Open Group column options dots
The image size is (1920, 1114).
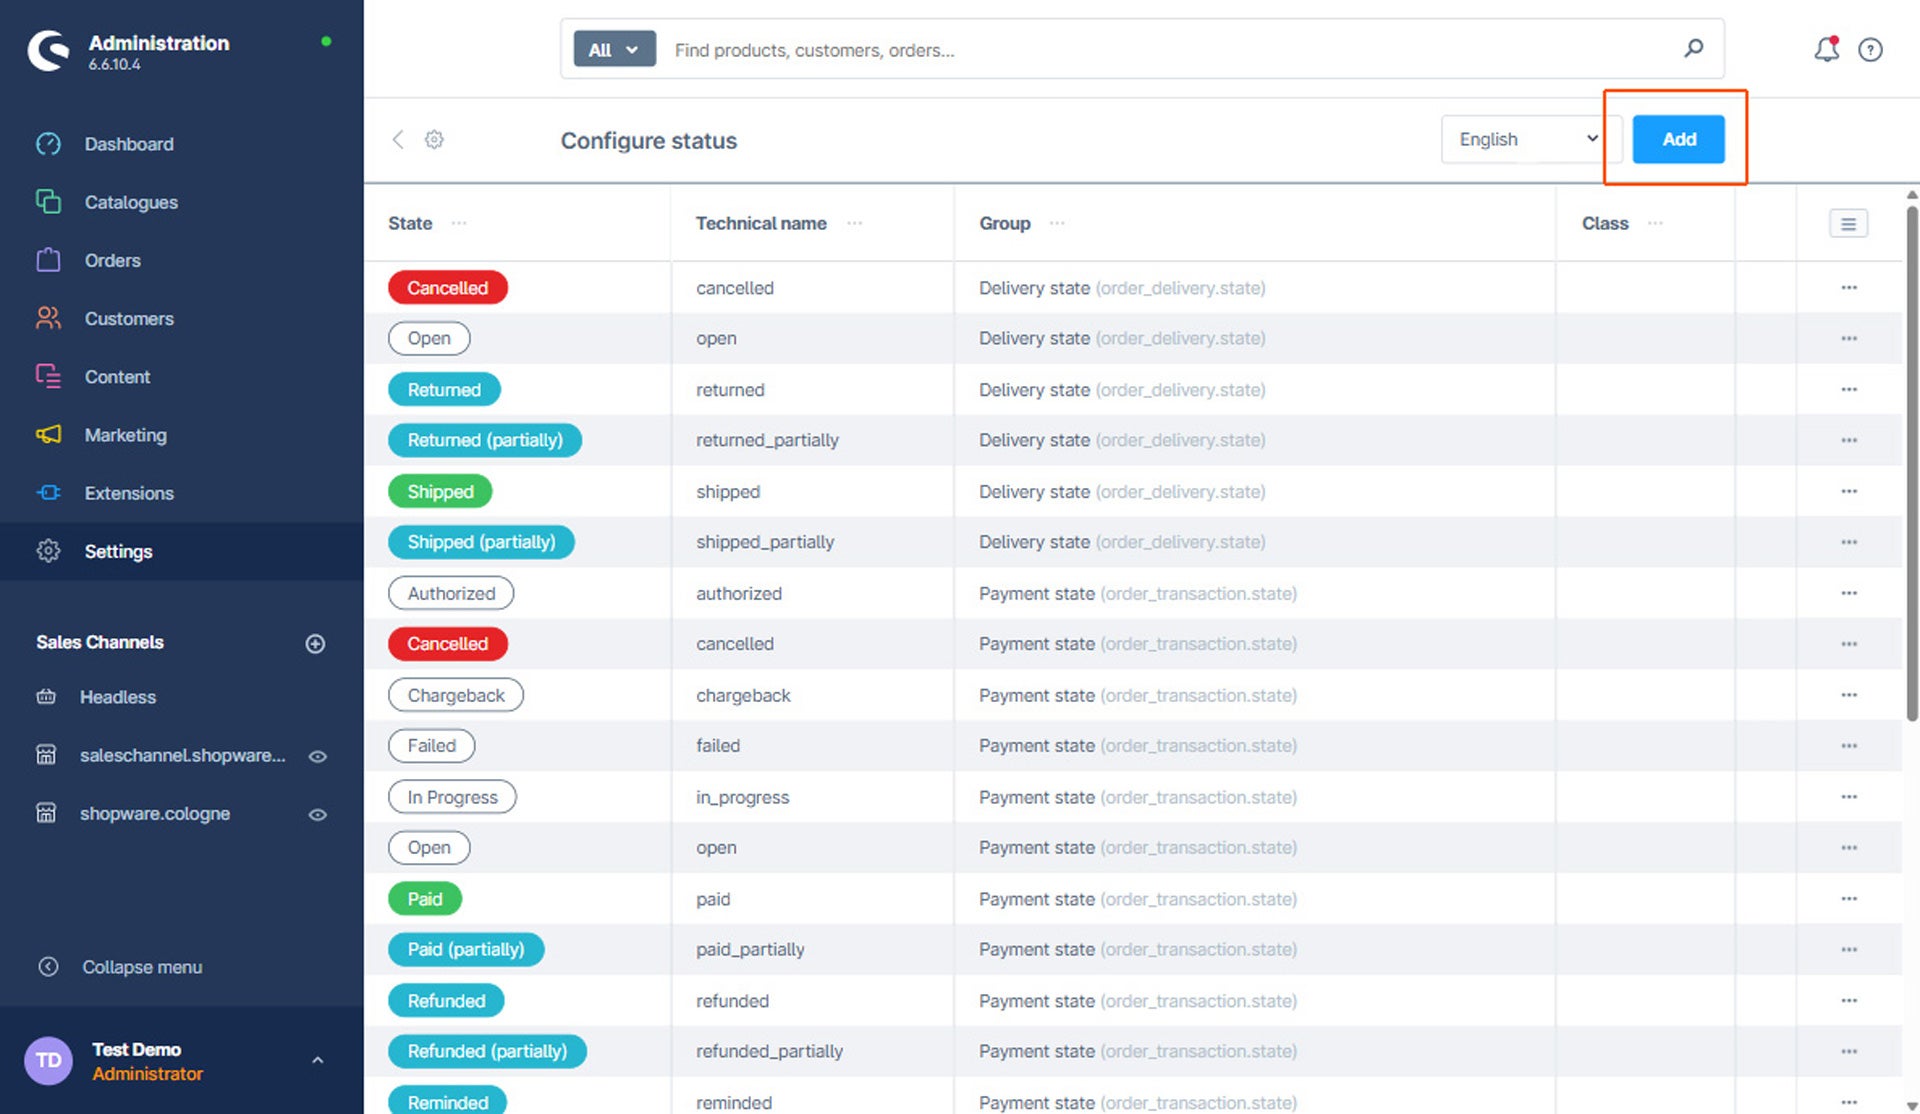click(1057, 223)
